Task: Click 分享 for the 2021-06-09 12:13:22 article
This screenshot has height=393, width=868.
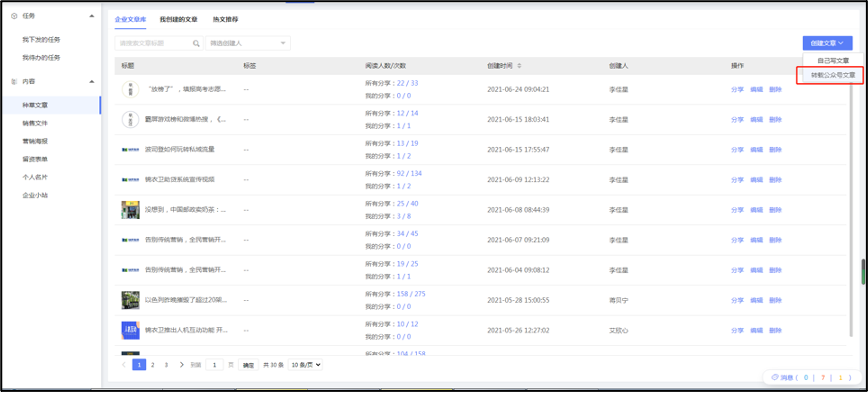Action: (737, 180)
